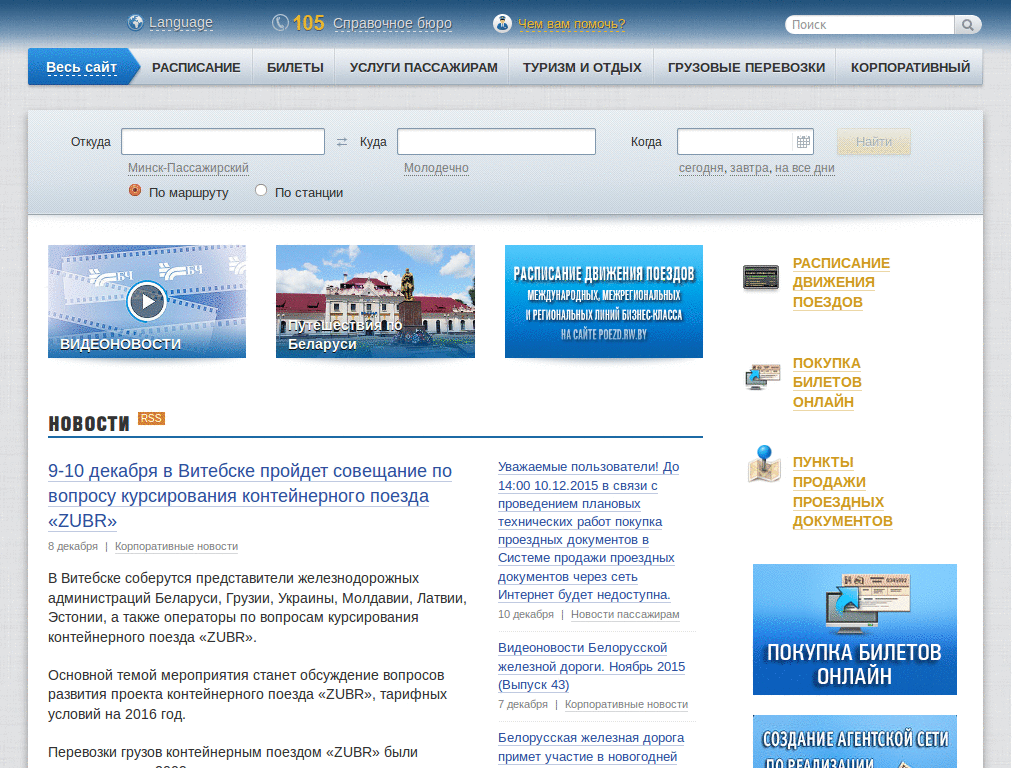
Task: Click the Минск-Пассажирский suggestion
Action: tap(188, 168)
